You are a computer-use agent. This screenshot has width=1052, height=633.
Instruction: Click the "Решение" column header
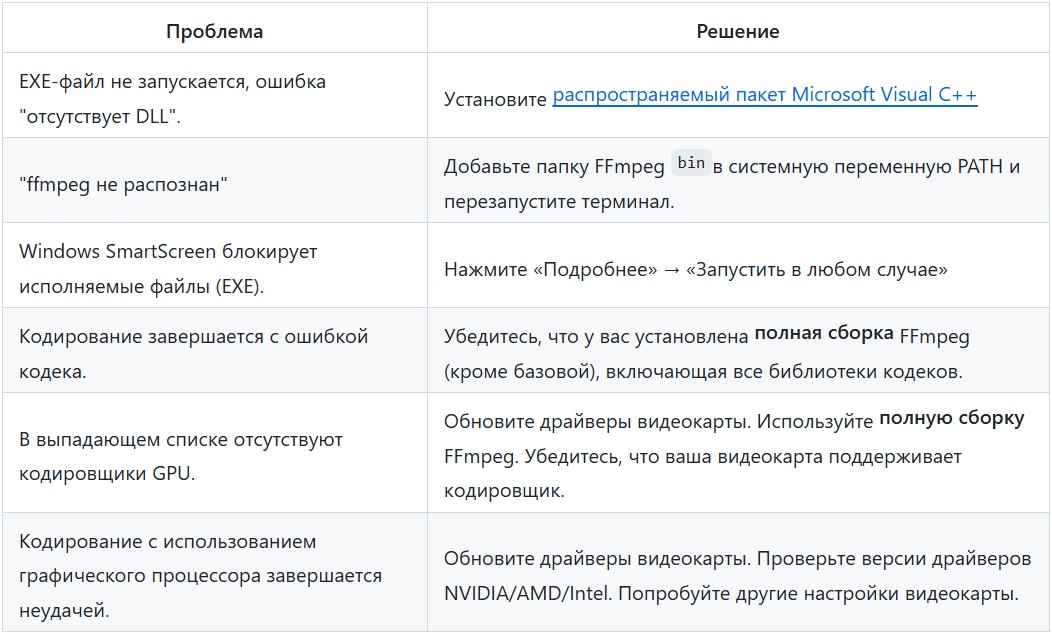coord(738,31)
